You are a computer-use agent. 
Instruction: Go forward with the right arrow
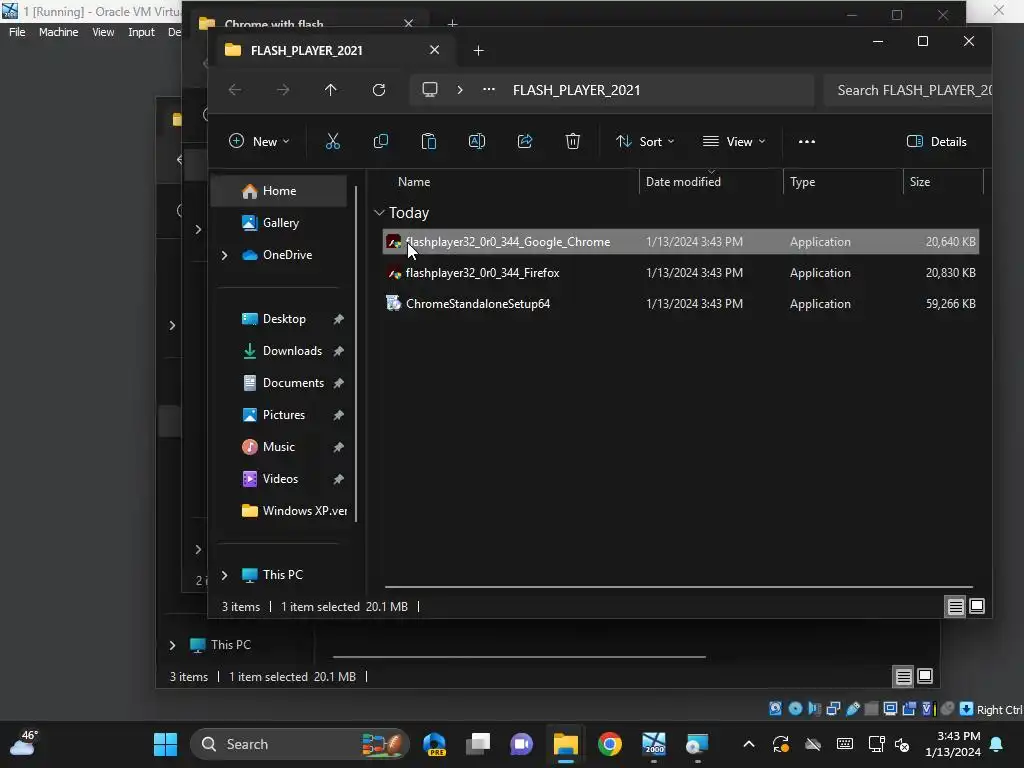[x=283, y=90]
